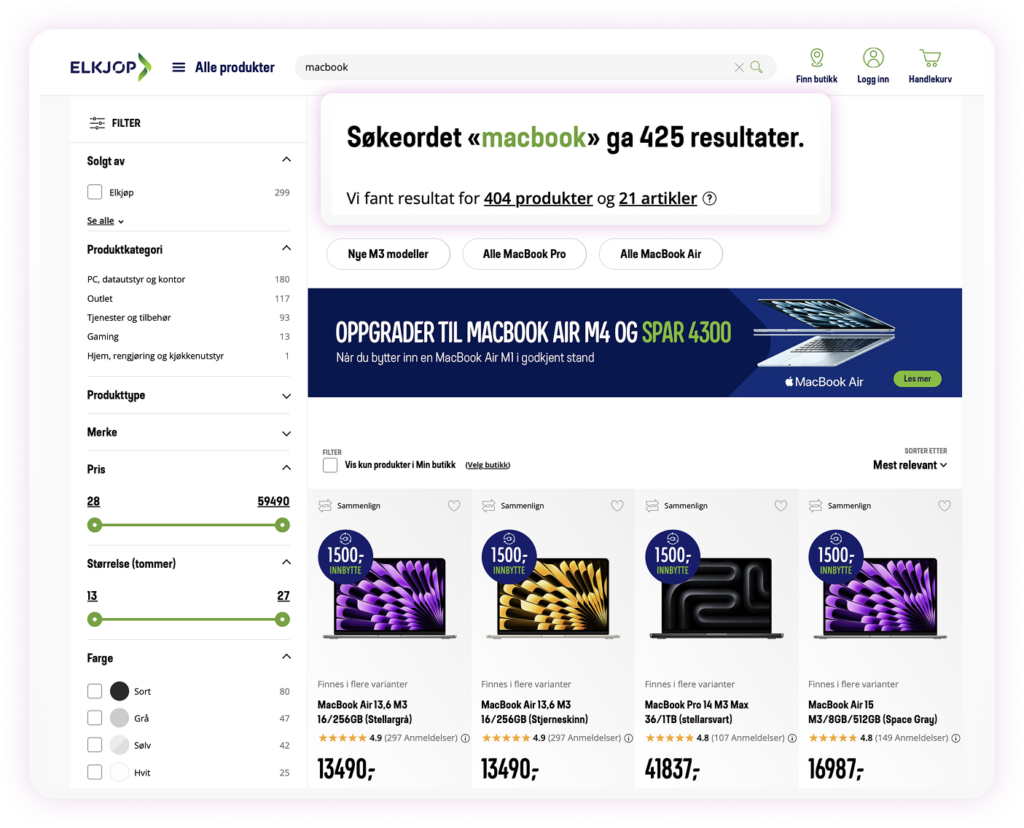Select PC, datautstyr og kontor category
This screenshot has width=1024, height=828.
point(136,279)
